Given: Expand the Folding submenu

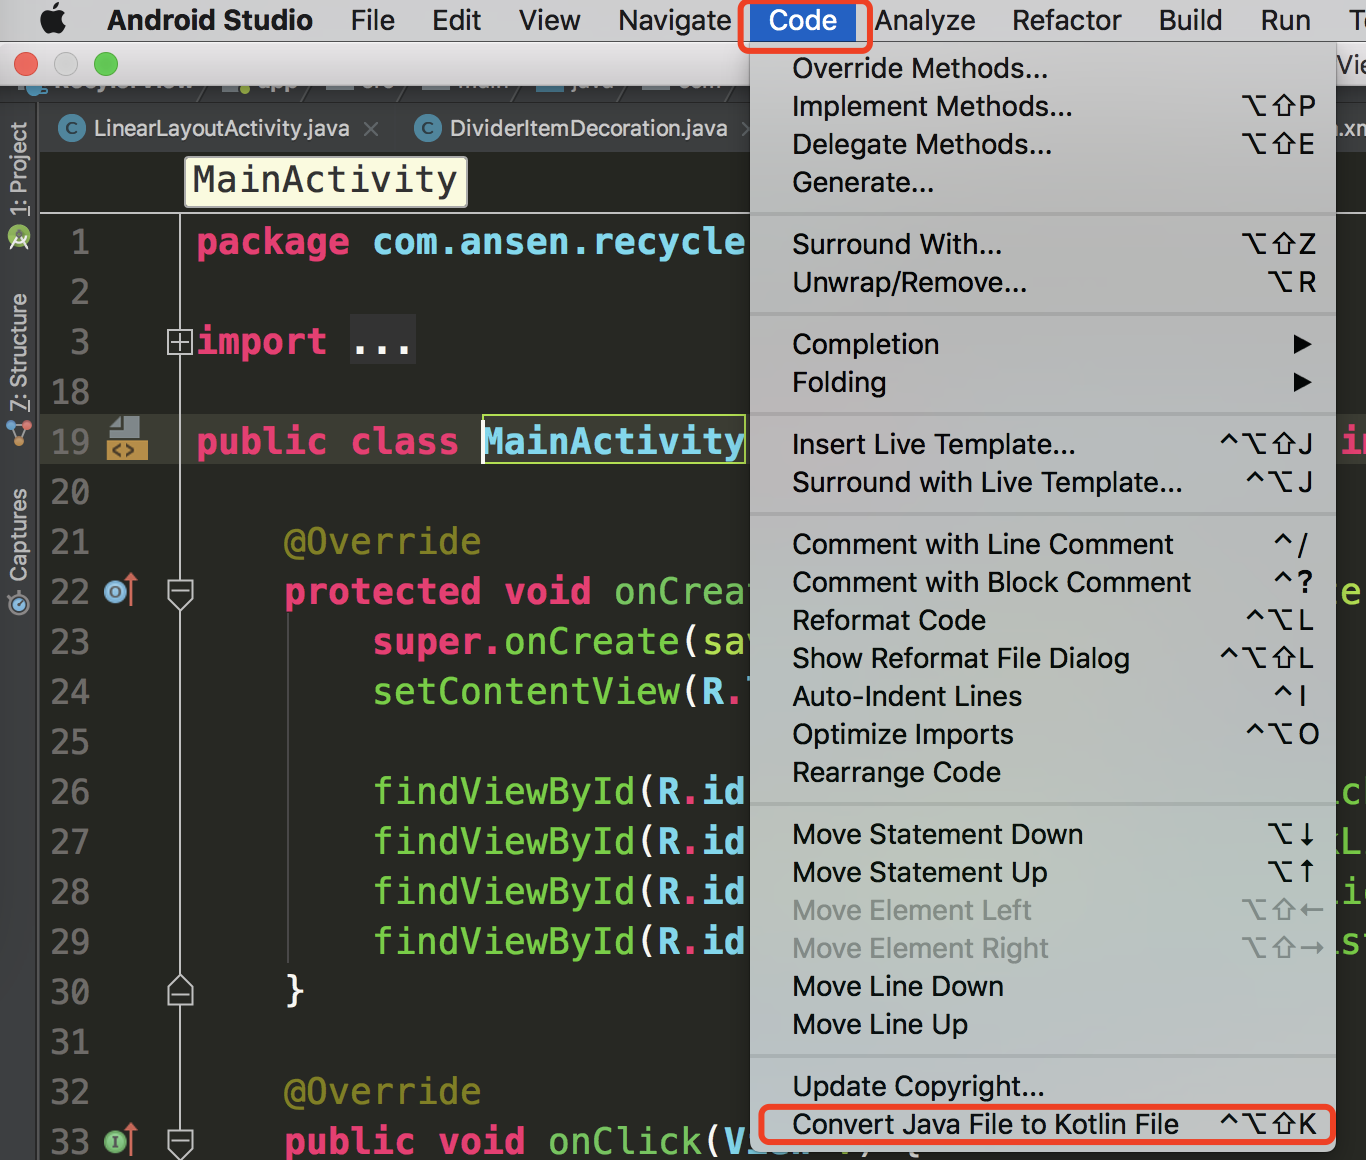Looking at the screenshot, I should click(1043, 382).
